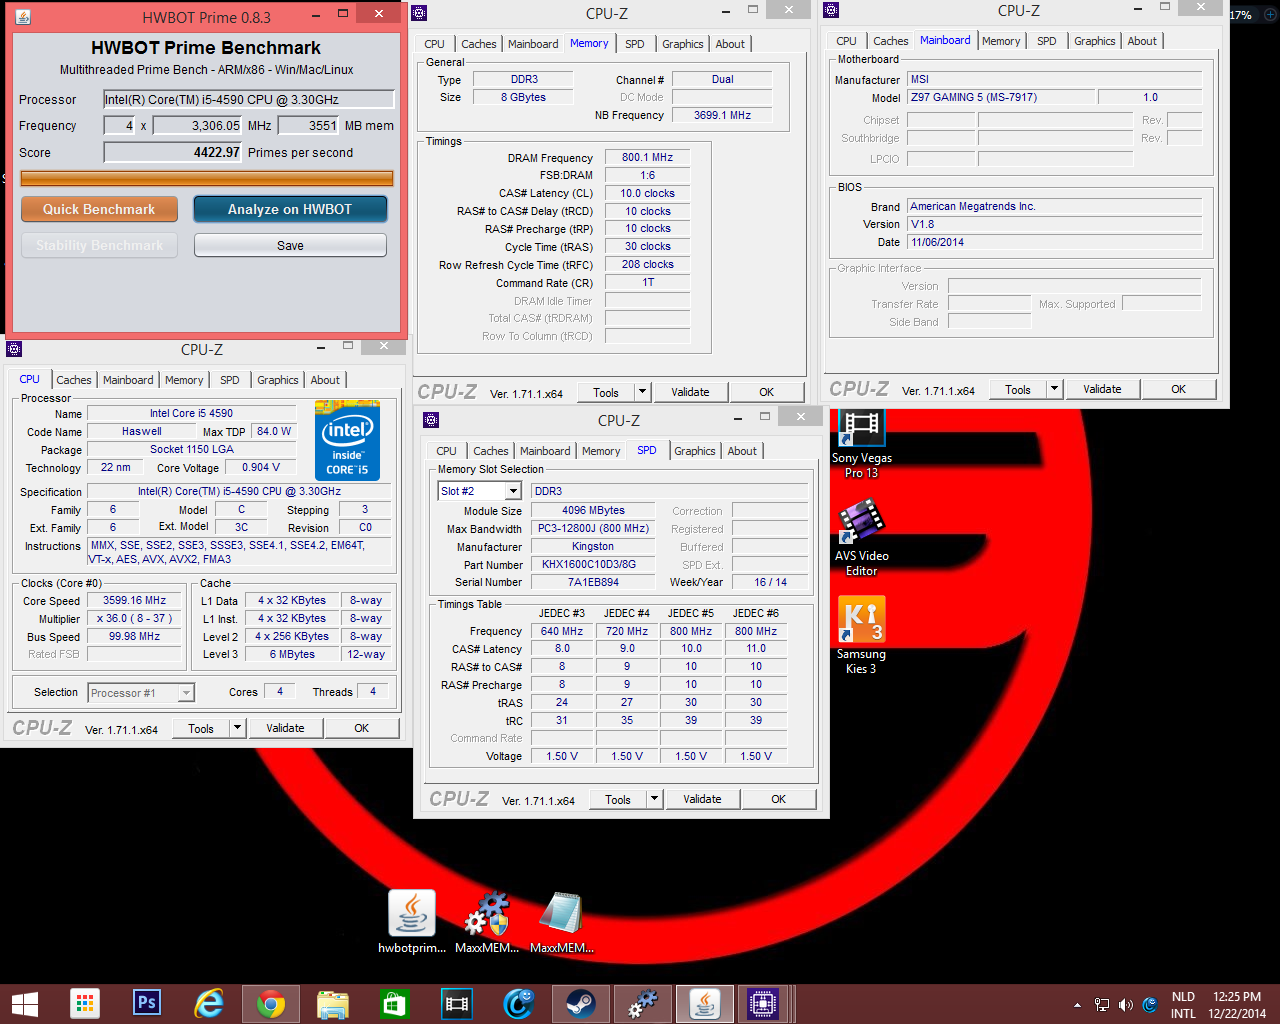Click the 'Z97 GAMING 5 (MS-7917)' model value

pos(1000,97)
